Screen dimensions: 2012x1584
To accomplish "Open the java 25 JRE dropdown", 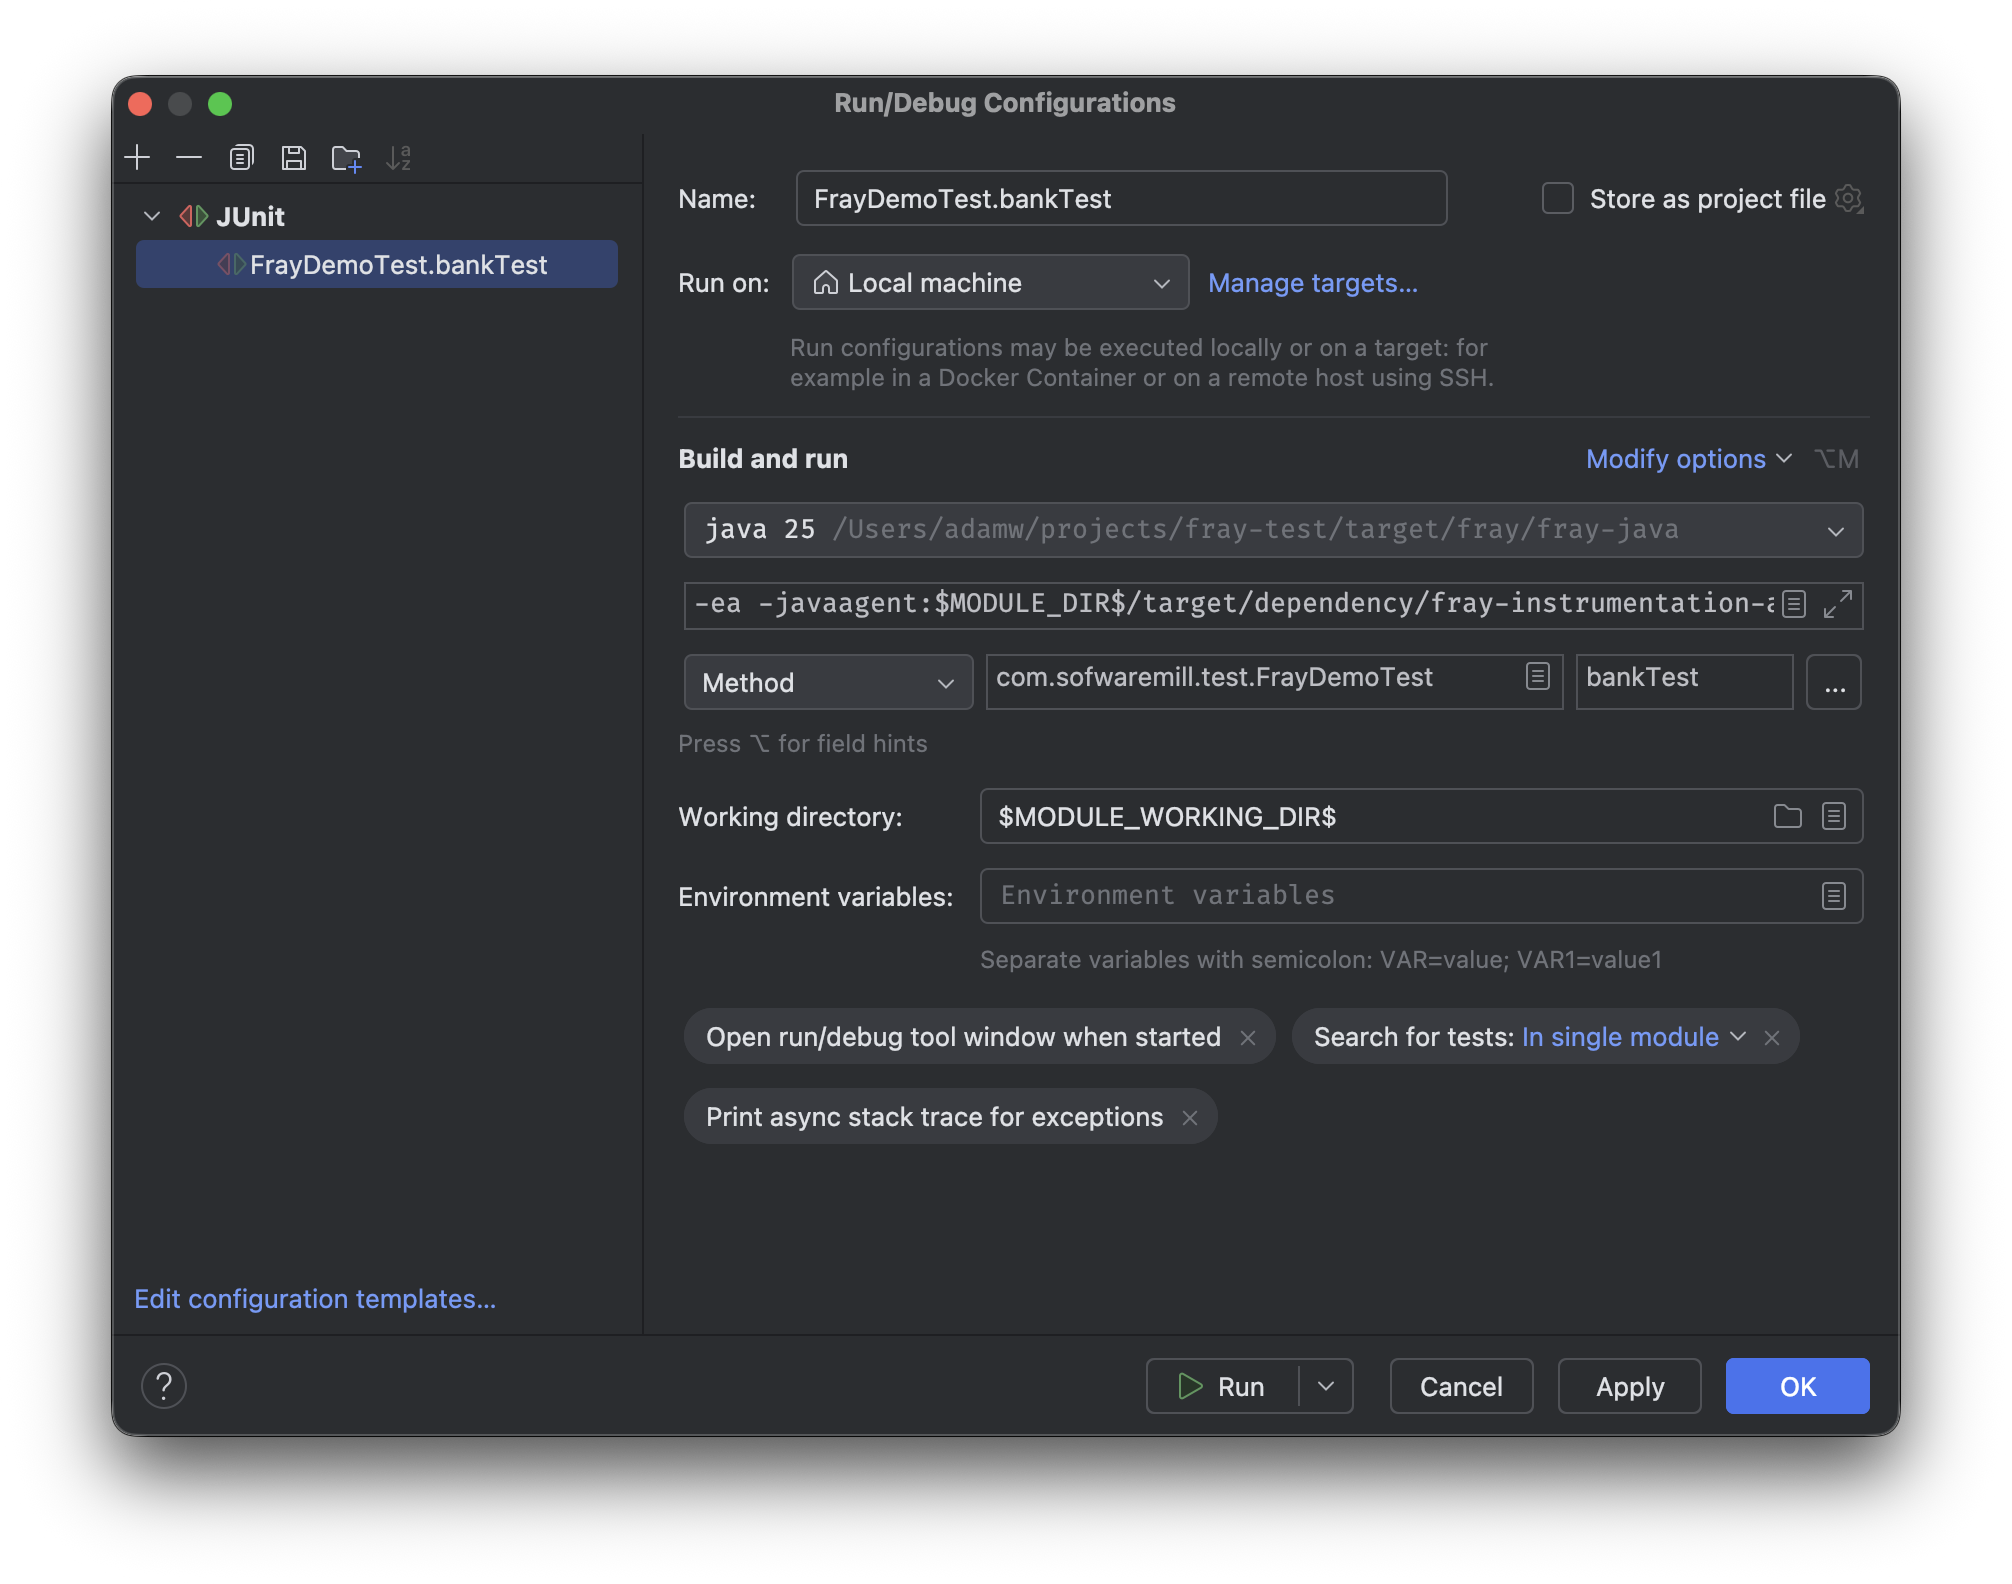I will click(1834, 530).
